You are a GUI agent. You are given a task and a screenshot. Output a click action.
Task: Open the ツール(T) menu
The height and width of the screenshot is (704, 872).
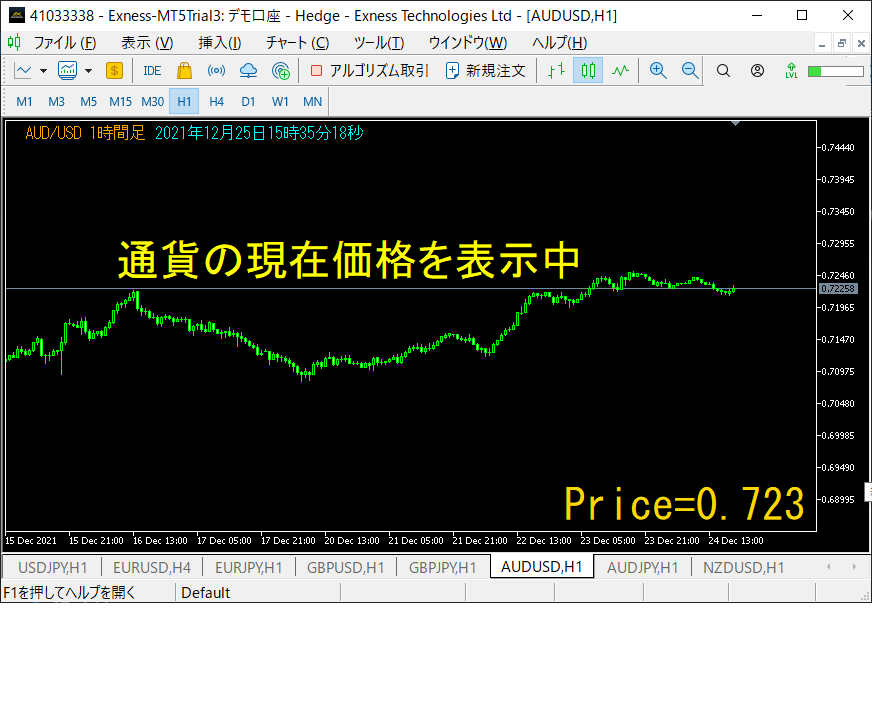[379, 42]
